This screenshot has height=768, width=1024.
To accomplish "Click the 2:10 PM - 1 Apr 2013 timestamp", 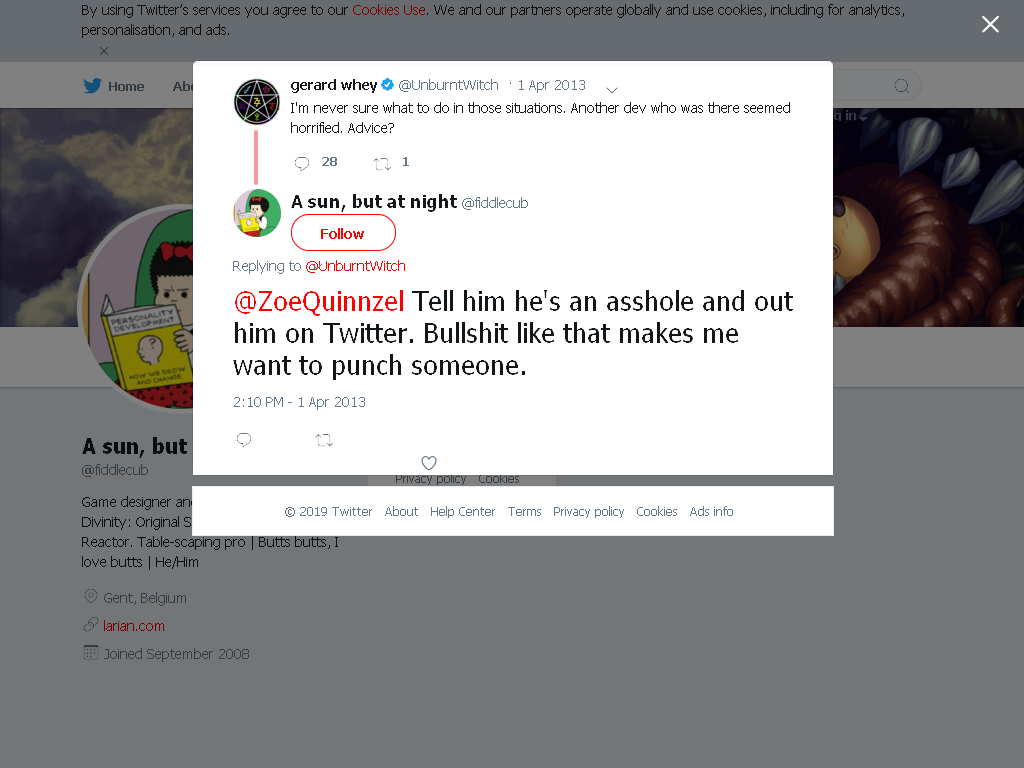I will tap(299, 402).
